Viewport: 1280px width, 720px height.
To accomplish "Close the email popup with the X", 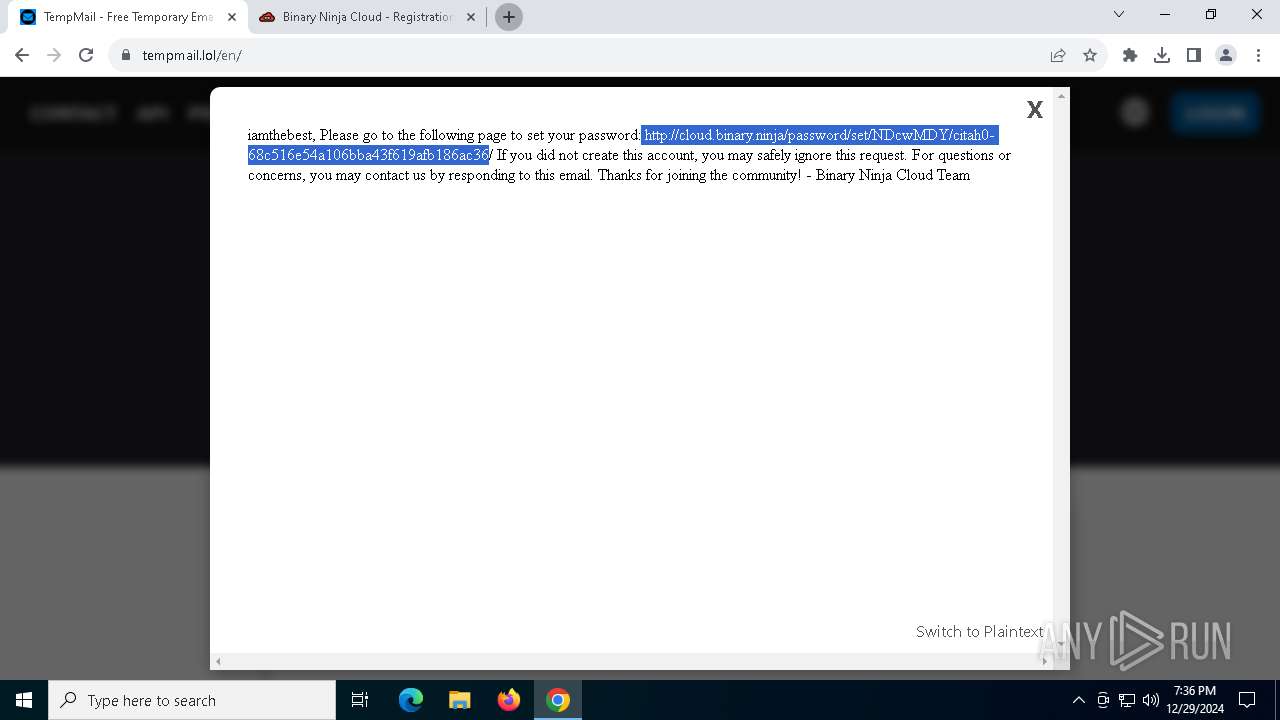I will pyautogui.click(x=1035, y=110).
